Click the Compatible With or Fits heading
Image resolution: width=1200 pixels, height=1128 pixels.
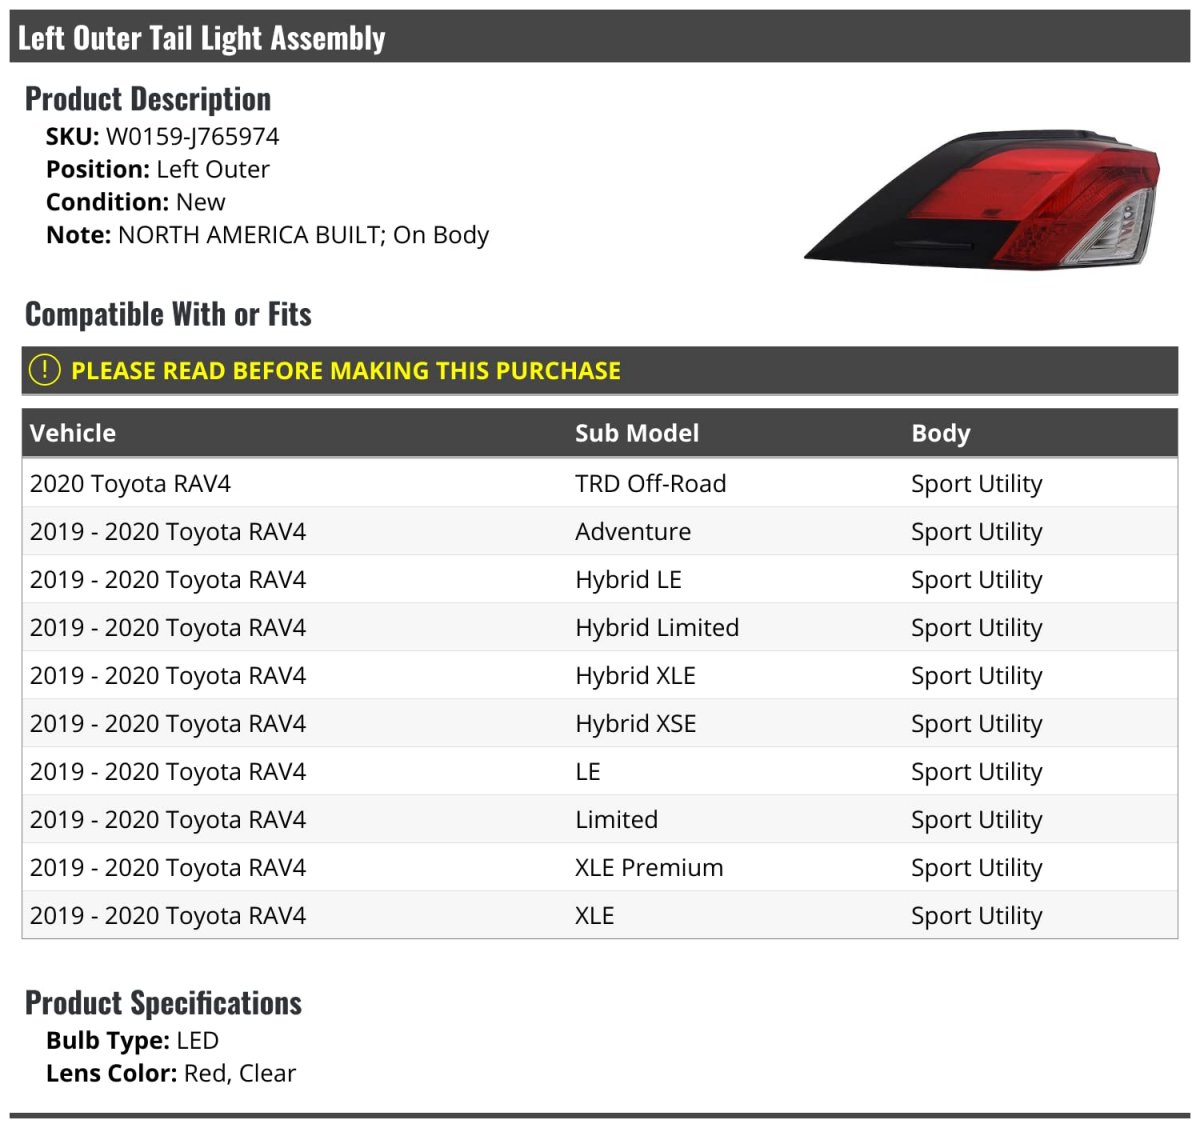(x=168, y=314)
